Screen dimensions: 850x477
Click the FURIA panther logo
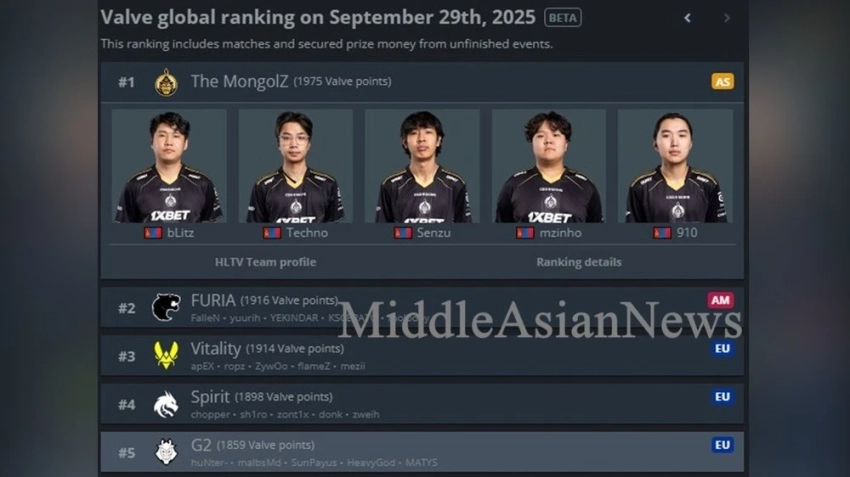pos(166,307)
